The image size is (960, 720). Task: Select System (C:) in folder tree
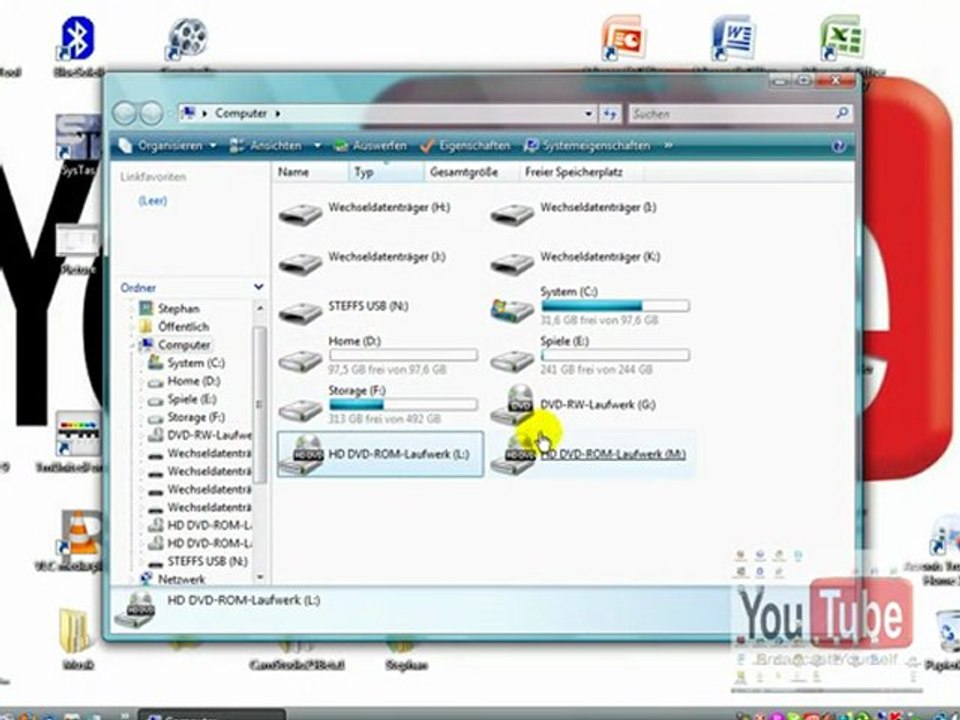[x=195, y=363]
